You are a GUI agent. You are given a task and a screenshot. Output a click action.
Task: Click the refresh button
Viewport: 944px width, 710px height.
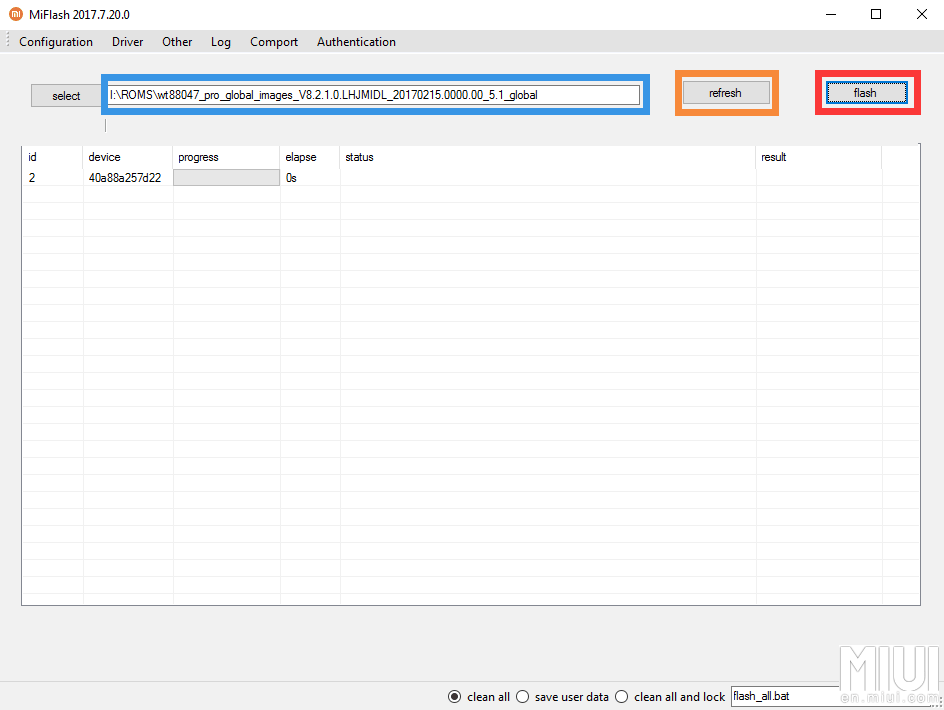[x=725, y=93]
